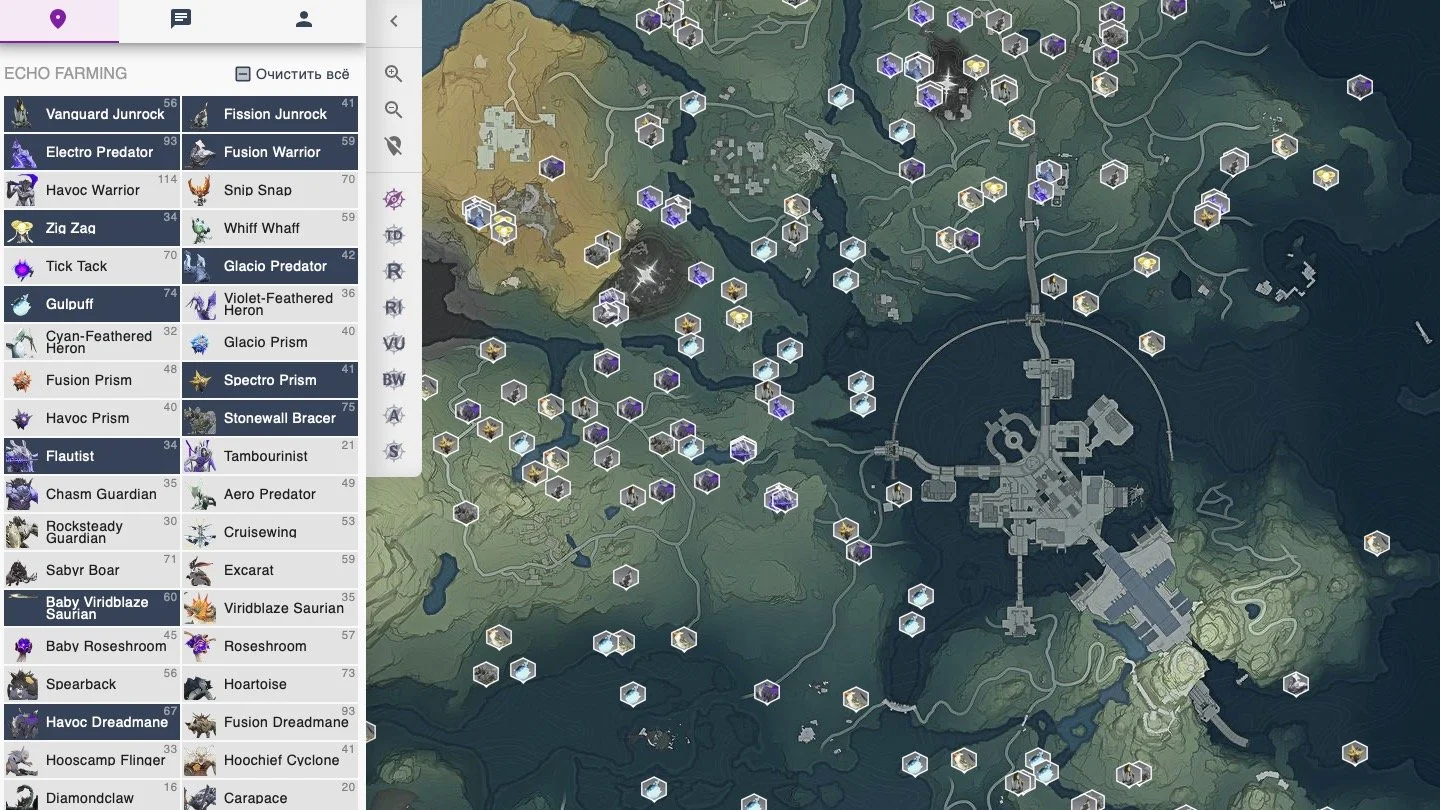Enable the Tambourinist echo filter
This screenshot has width=1440, height=810.
coord(270,456)
